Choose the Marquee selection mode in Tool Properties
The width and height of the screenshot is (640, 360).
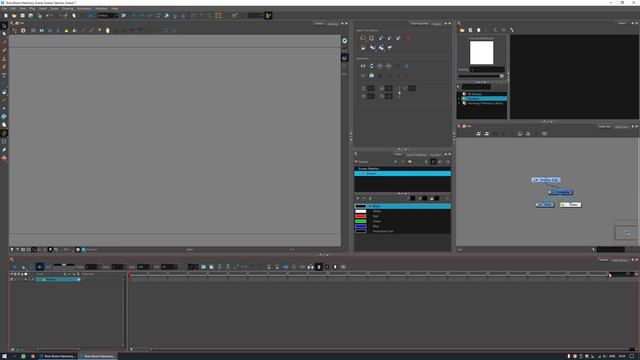[x=371, y=38]
